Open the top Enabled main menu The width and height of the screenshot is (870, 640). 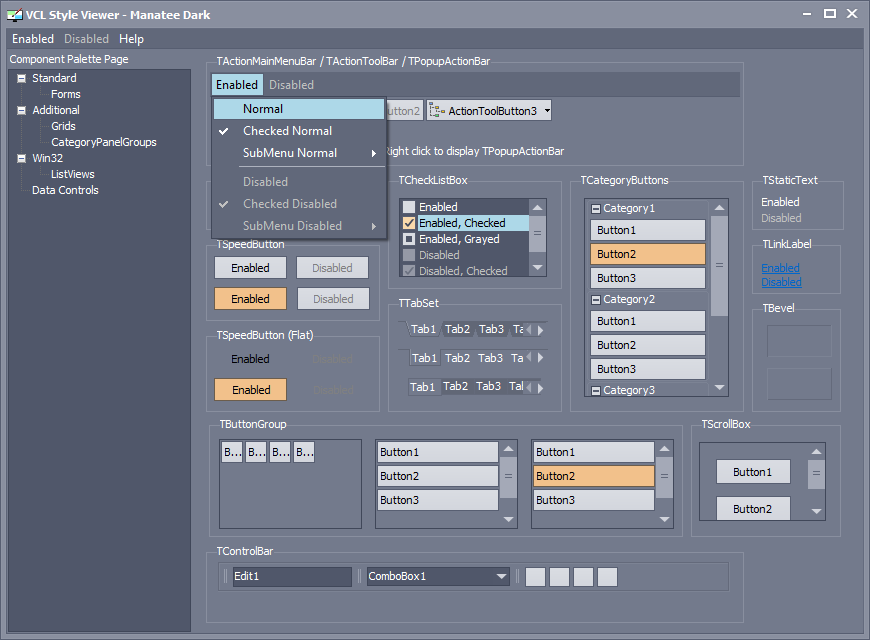33,39
